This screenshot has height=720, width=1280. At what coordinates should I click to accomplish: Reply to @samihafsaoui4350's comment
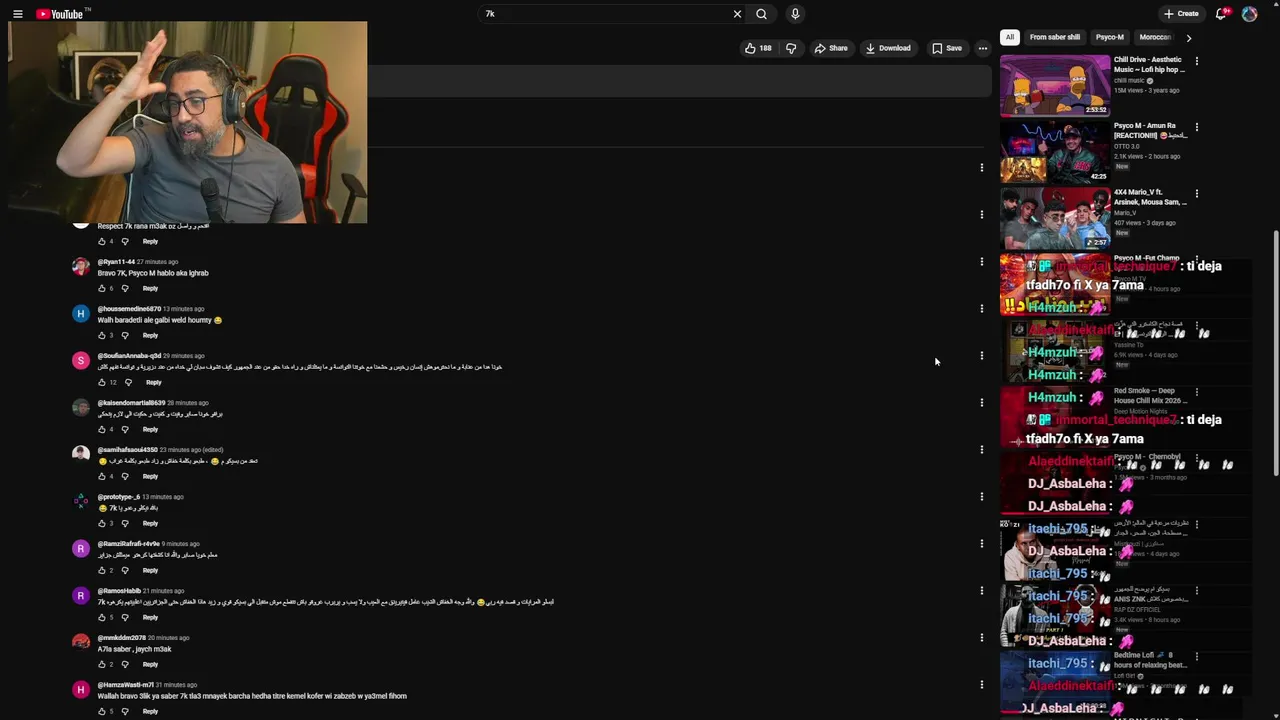click(x=150, y=476)
